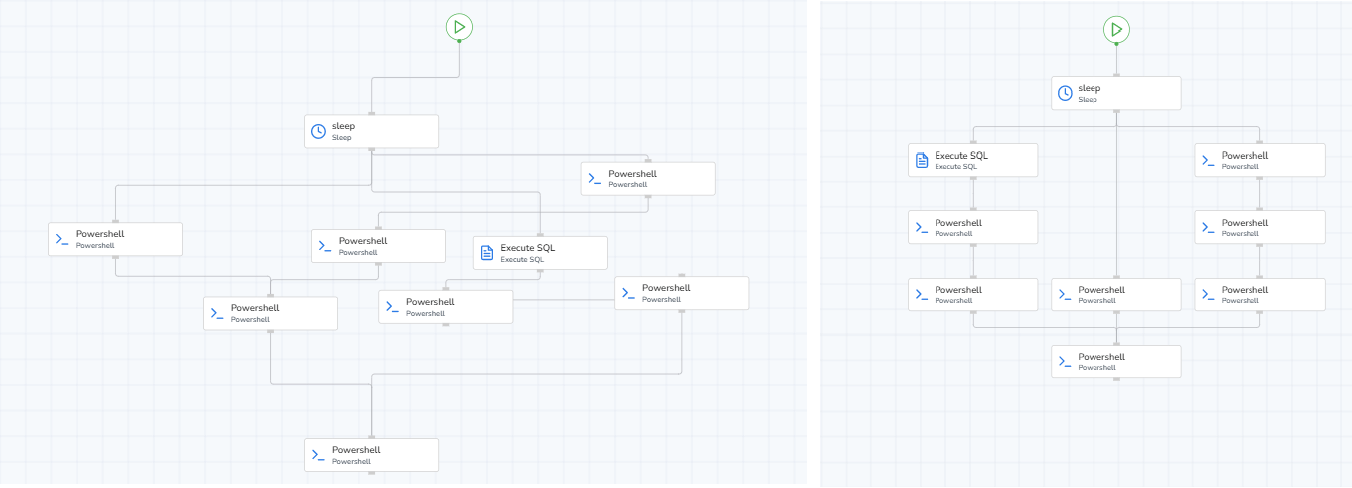Click Powershell icon on leftmost node of left workflow

pyautogui.click(x=62, y=239)
